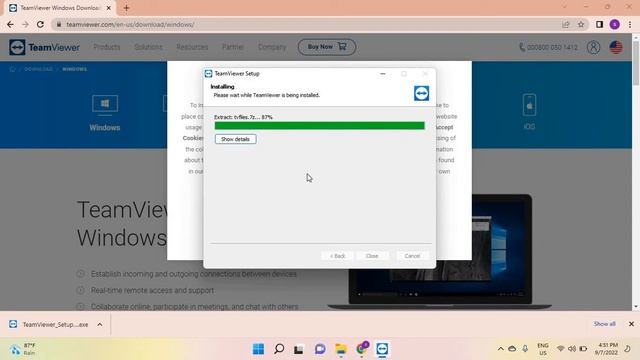Bookmark this page with the star icon
Screen dimensions: 640x360
[581, 24]
